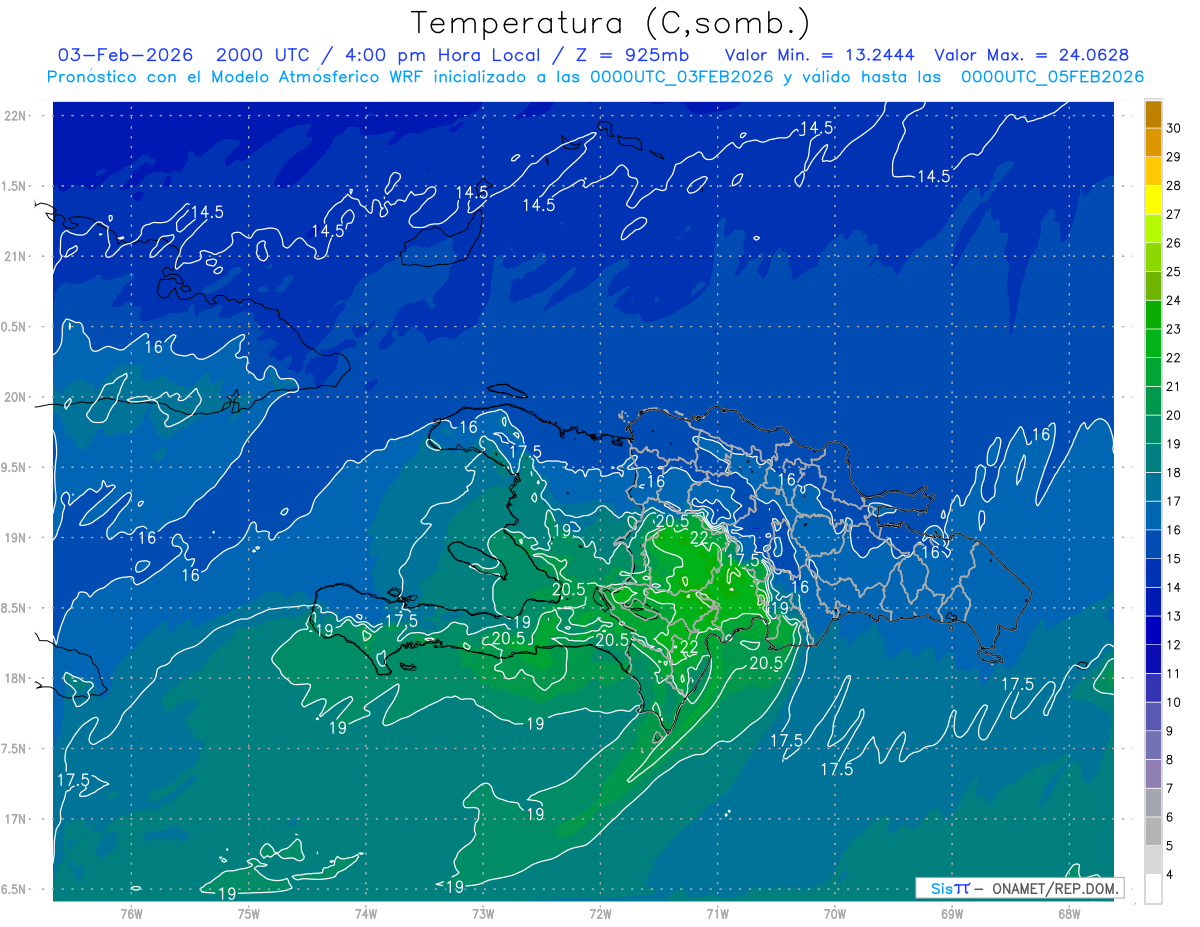This screenshot has height=927, width=1200.
Task: Click the "69W" longitude axis label
Action: pos(952,914)
